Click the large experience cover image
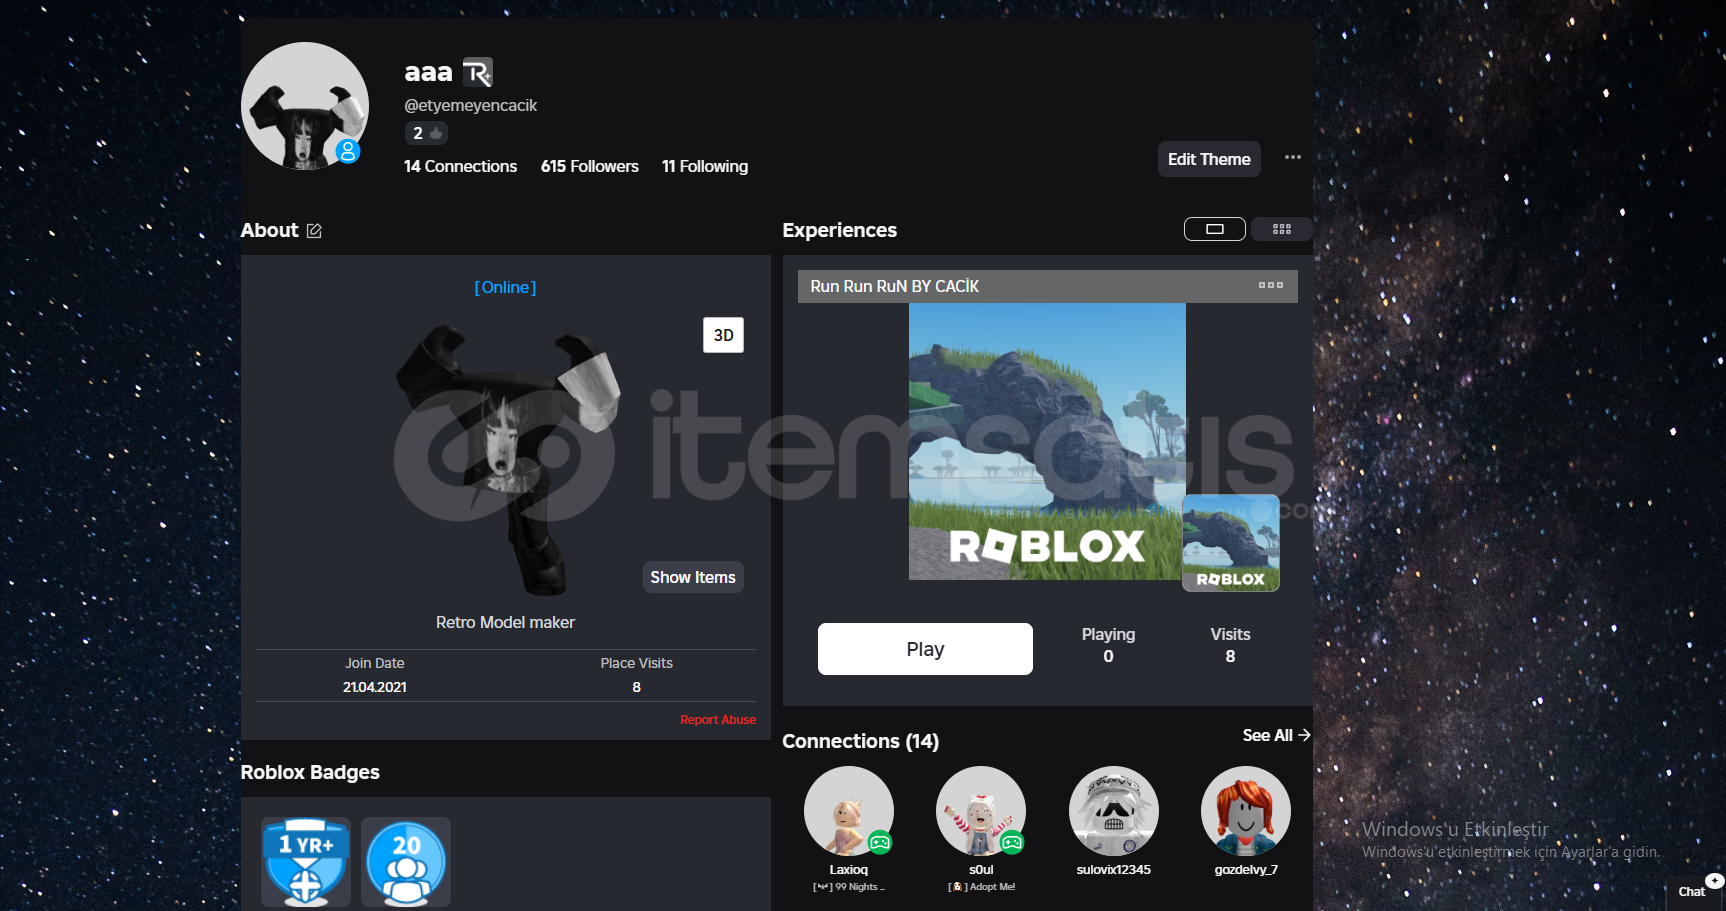The width and height of the screenshot is (1726, 911). point(1047,441)
